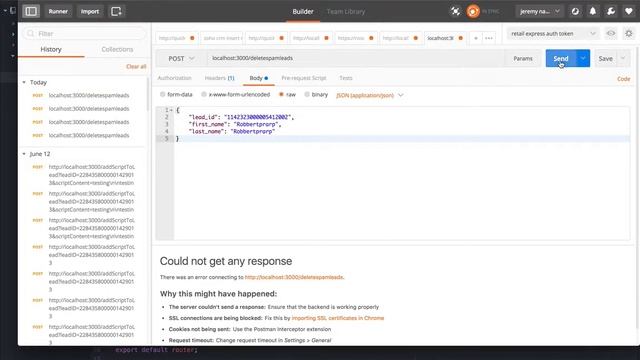
Task: Open a new window with the plus-window icon
Action: pos(116,11)
